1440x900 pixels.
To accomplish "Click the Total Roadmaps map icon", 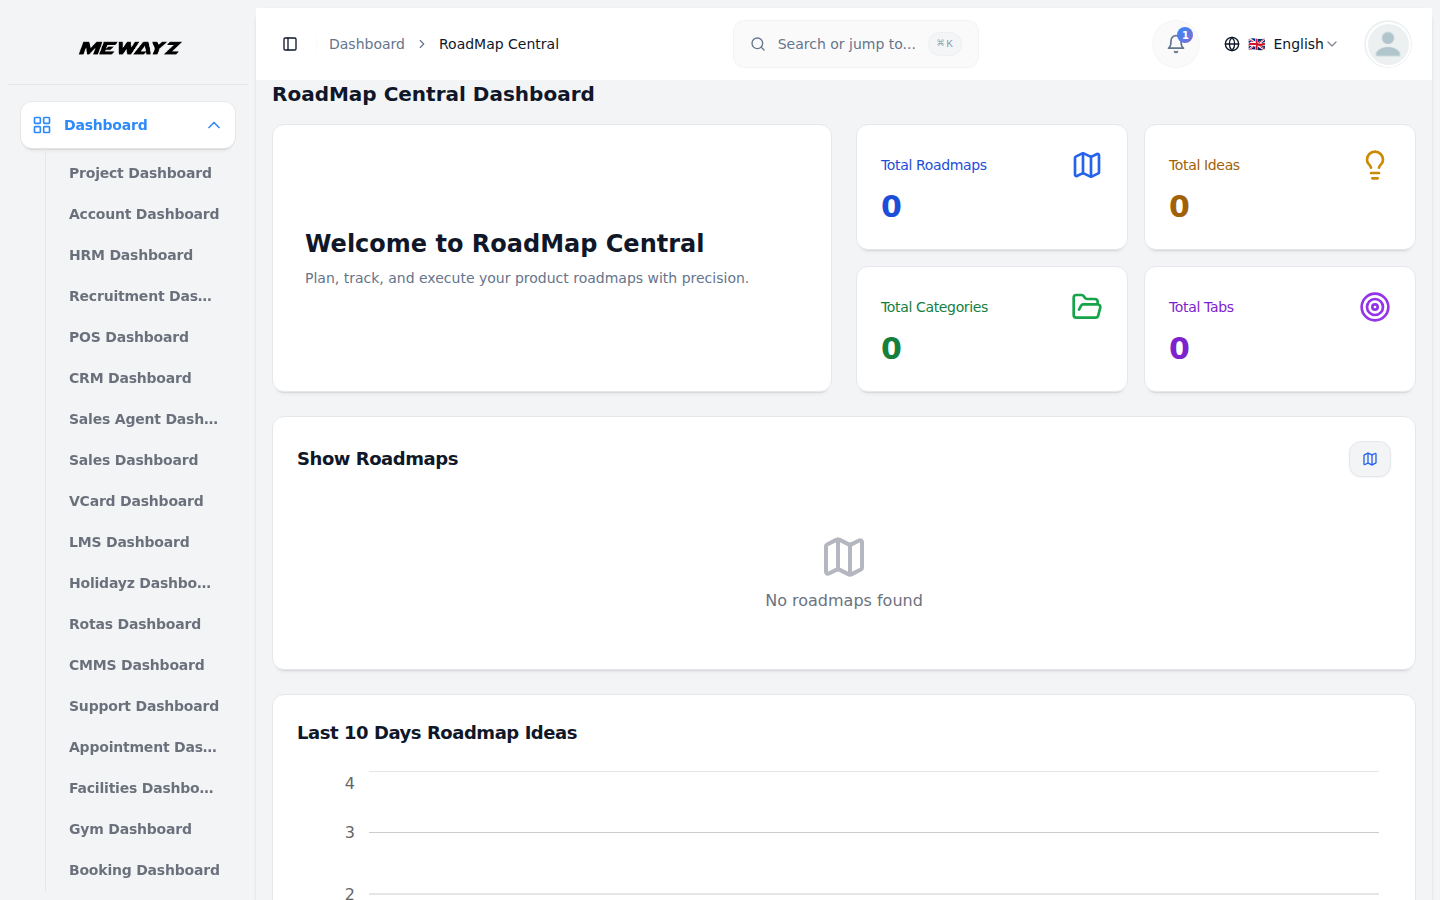I will tap(1087, 165).
